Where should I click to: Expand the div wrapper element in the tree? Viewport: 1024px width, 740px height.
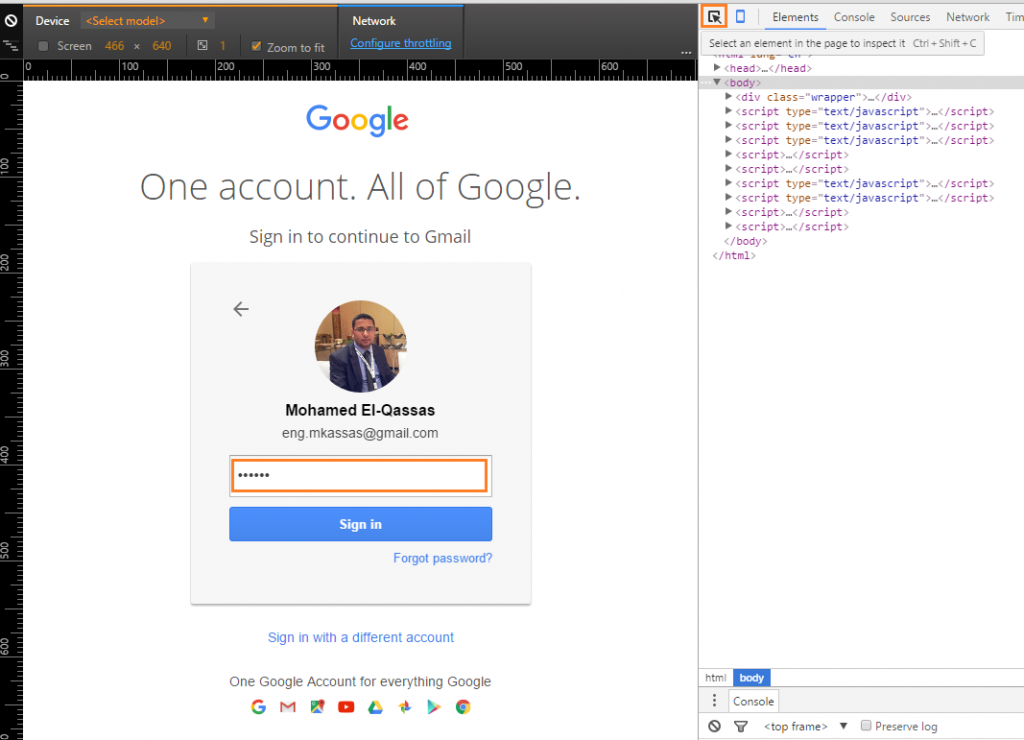[x=730, y=97]
